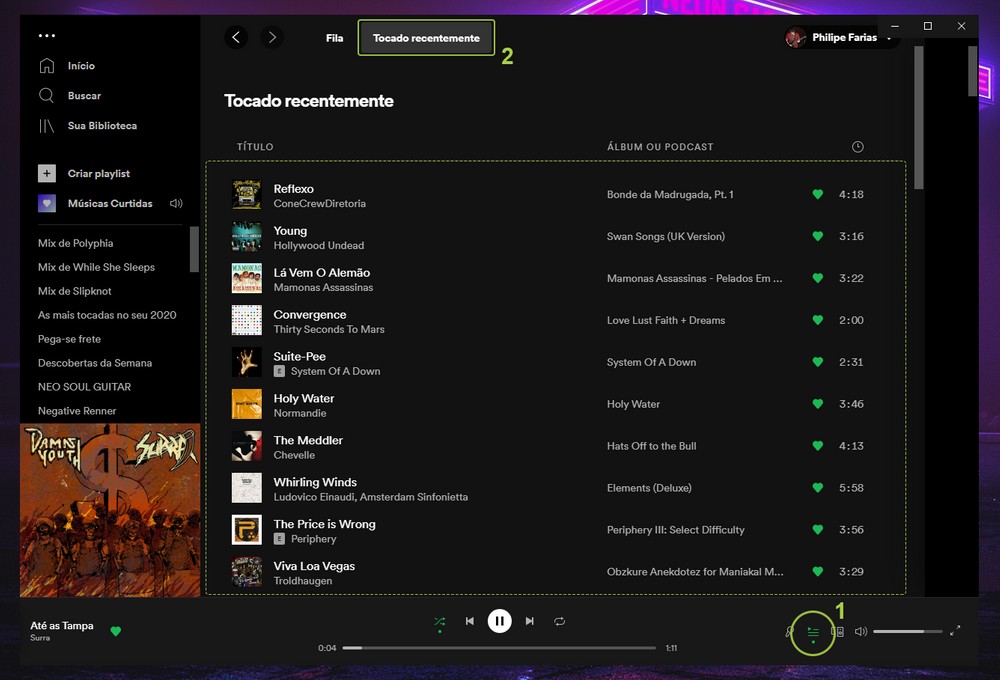Navigate back with the left arrow
The height and width of the screenshot is (680, 1000).
click(x=236, y=38)
